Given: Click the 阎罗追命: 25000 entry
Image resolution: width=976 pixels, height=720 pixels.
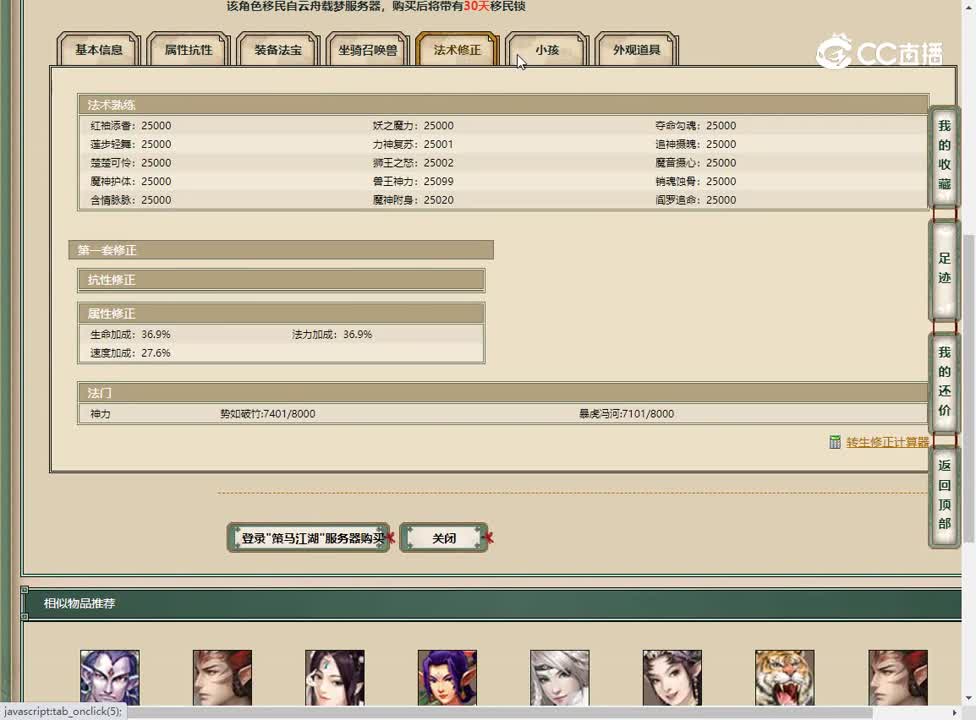Looking at the screenshot, I should (696, 200).
